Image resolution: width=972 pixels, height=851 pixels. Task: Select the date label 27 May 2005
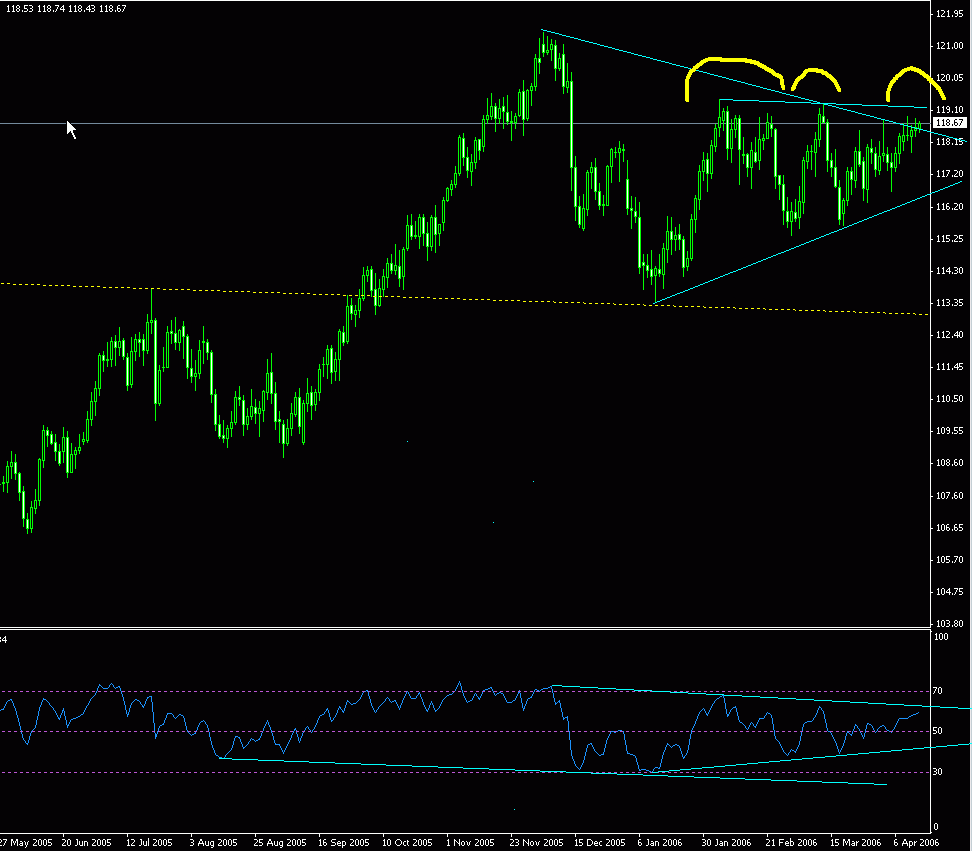click(x=27, y=841)
